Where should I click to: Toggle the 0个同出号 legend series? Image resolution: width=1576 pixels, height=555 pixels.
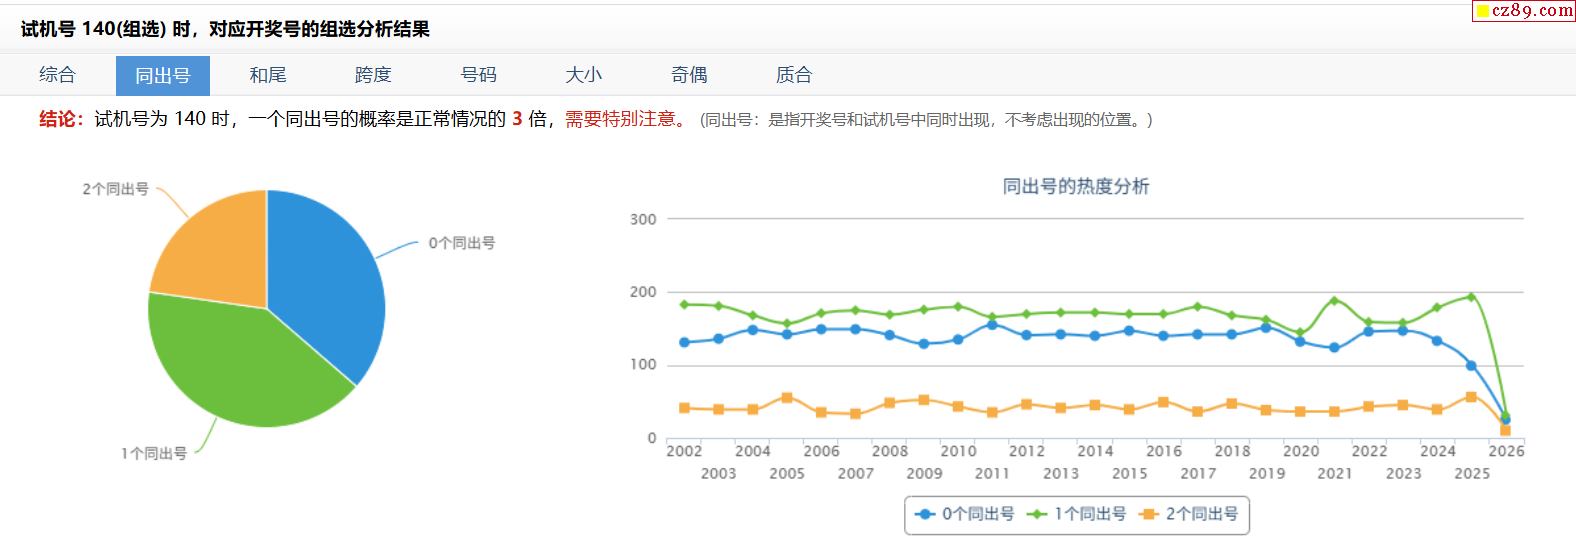[x=966, y=514]
